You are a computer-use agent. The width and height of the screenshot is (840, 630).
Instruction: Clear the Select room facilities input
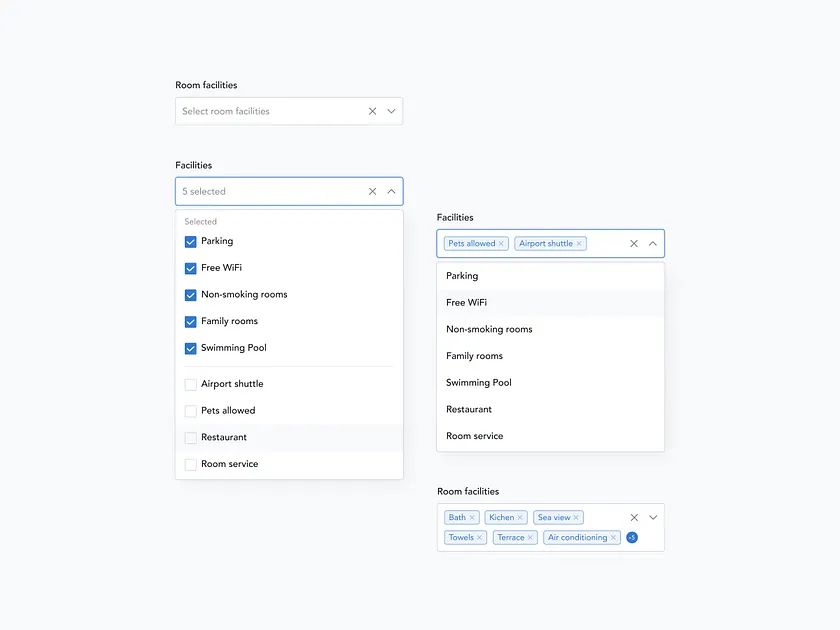371,111
